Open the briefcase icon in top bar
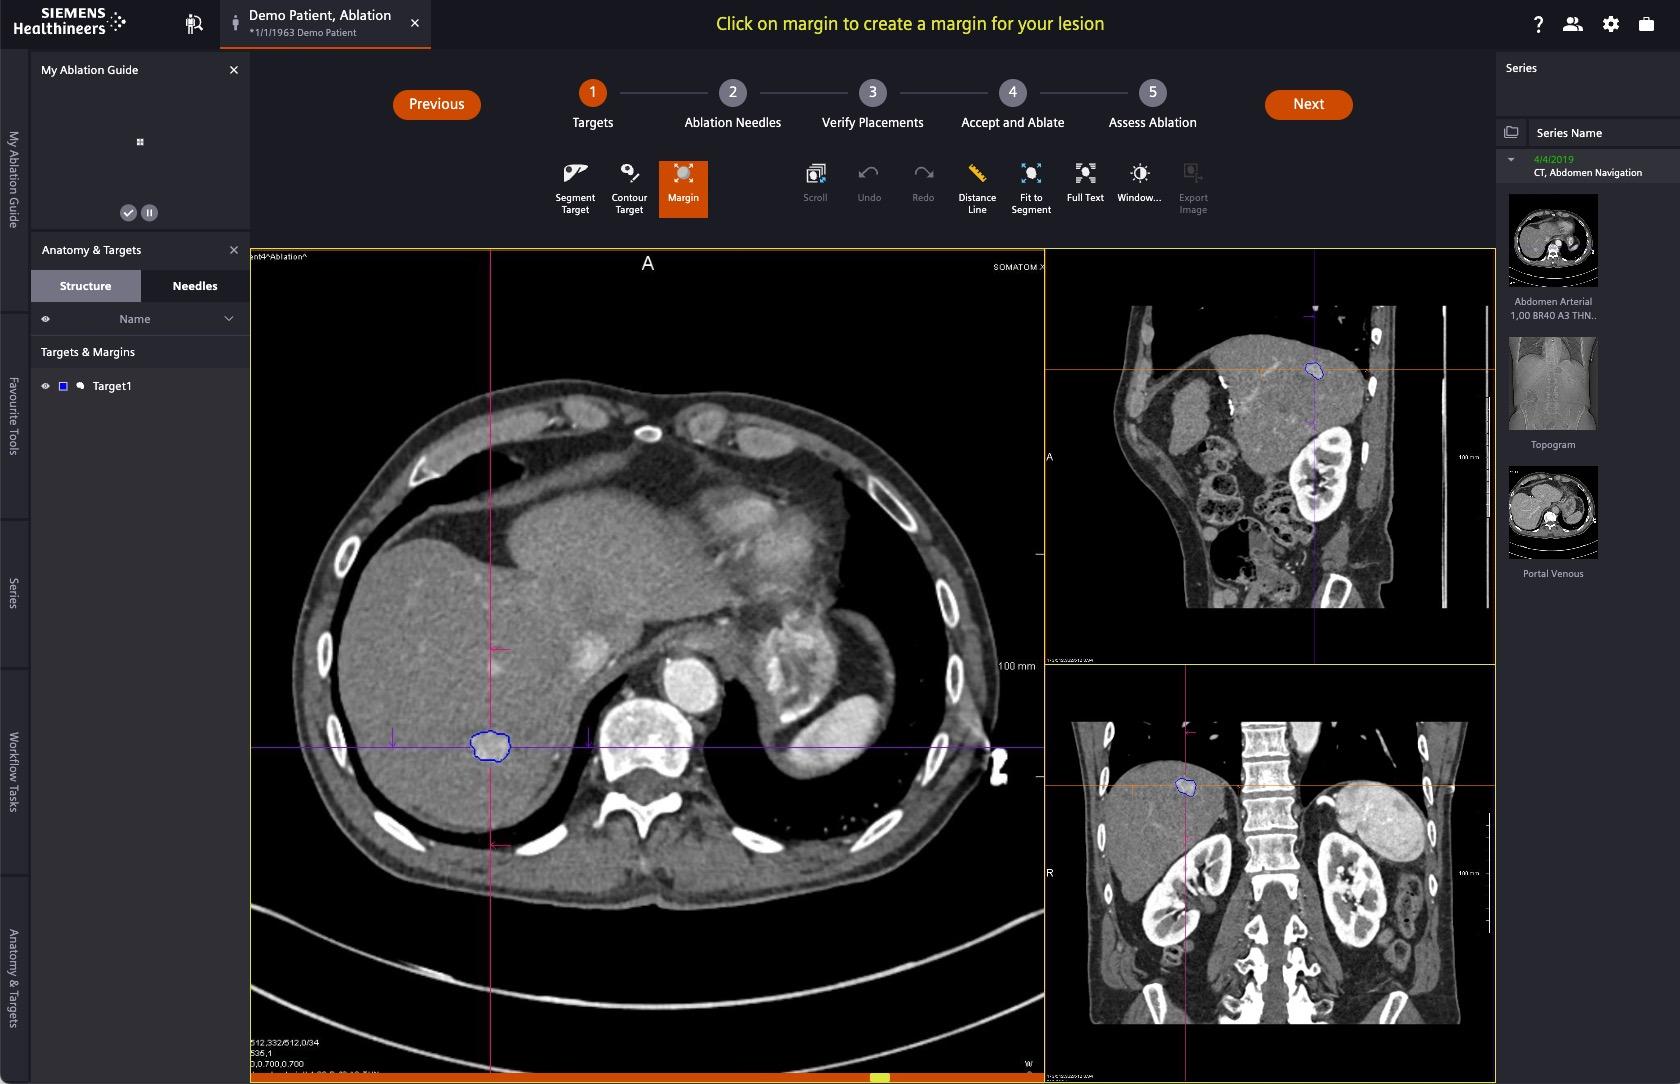The height and width of the screenshot is (1084, 1680). 1646,24
